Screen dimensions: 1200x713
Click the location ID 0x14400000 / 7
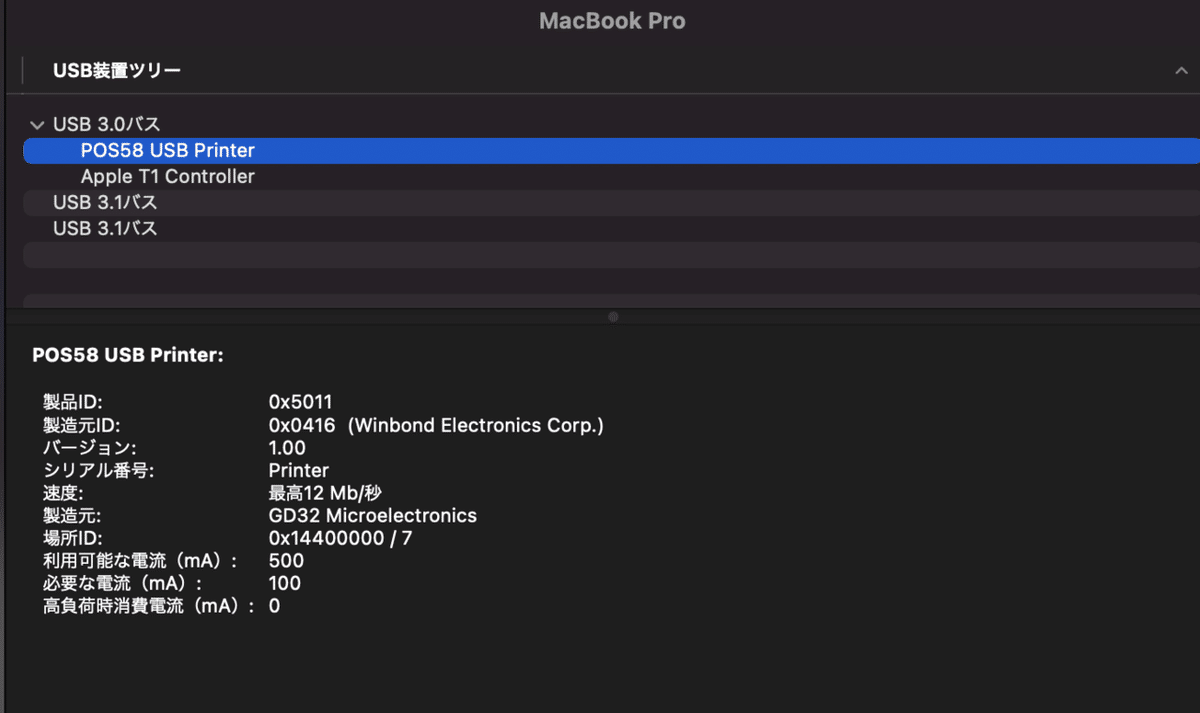point(341,538)
